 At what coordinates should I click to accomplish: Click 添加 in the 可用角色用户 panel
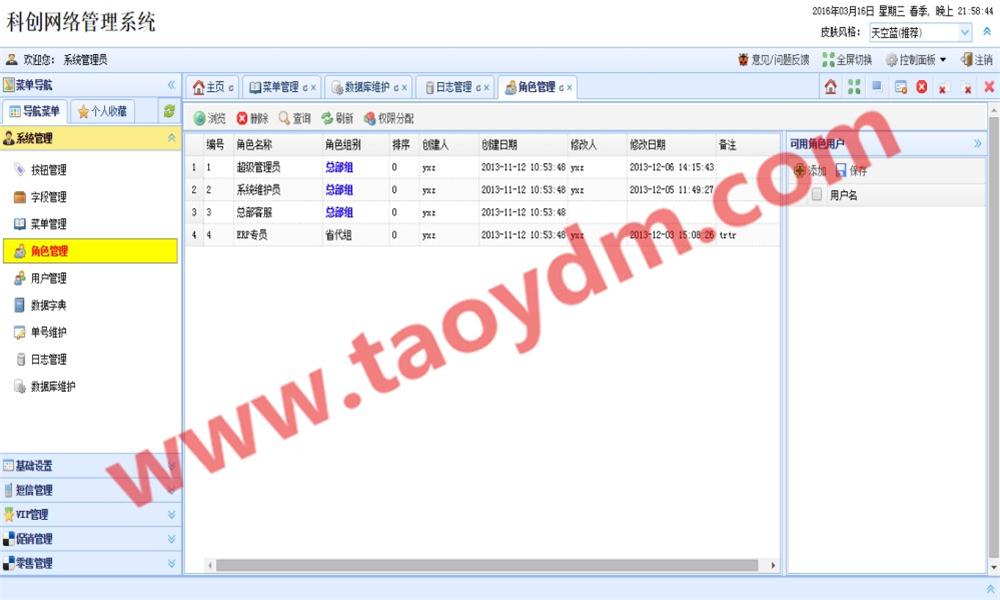pos(810,170)
